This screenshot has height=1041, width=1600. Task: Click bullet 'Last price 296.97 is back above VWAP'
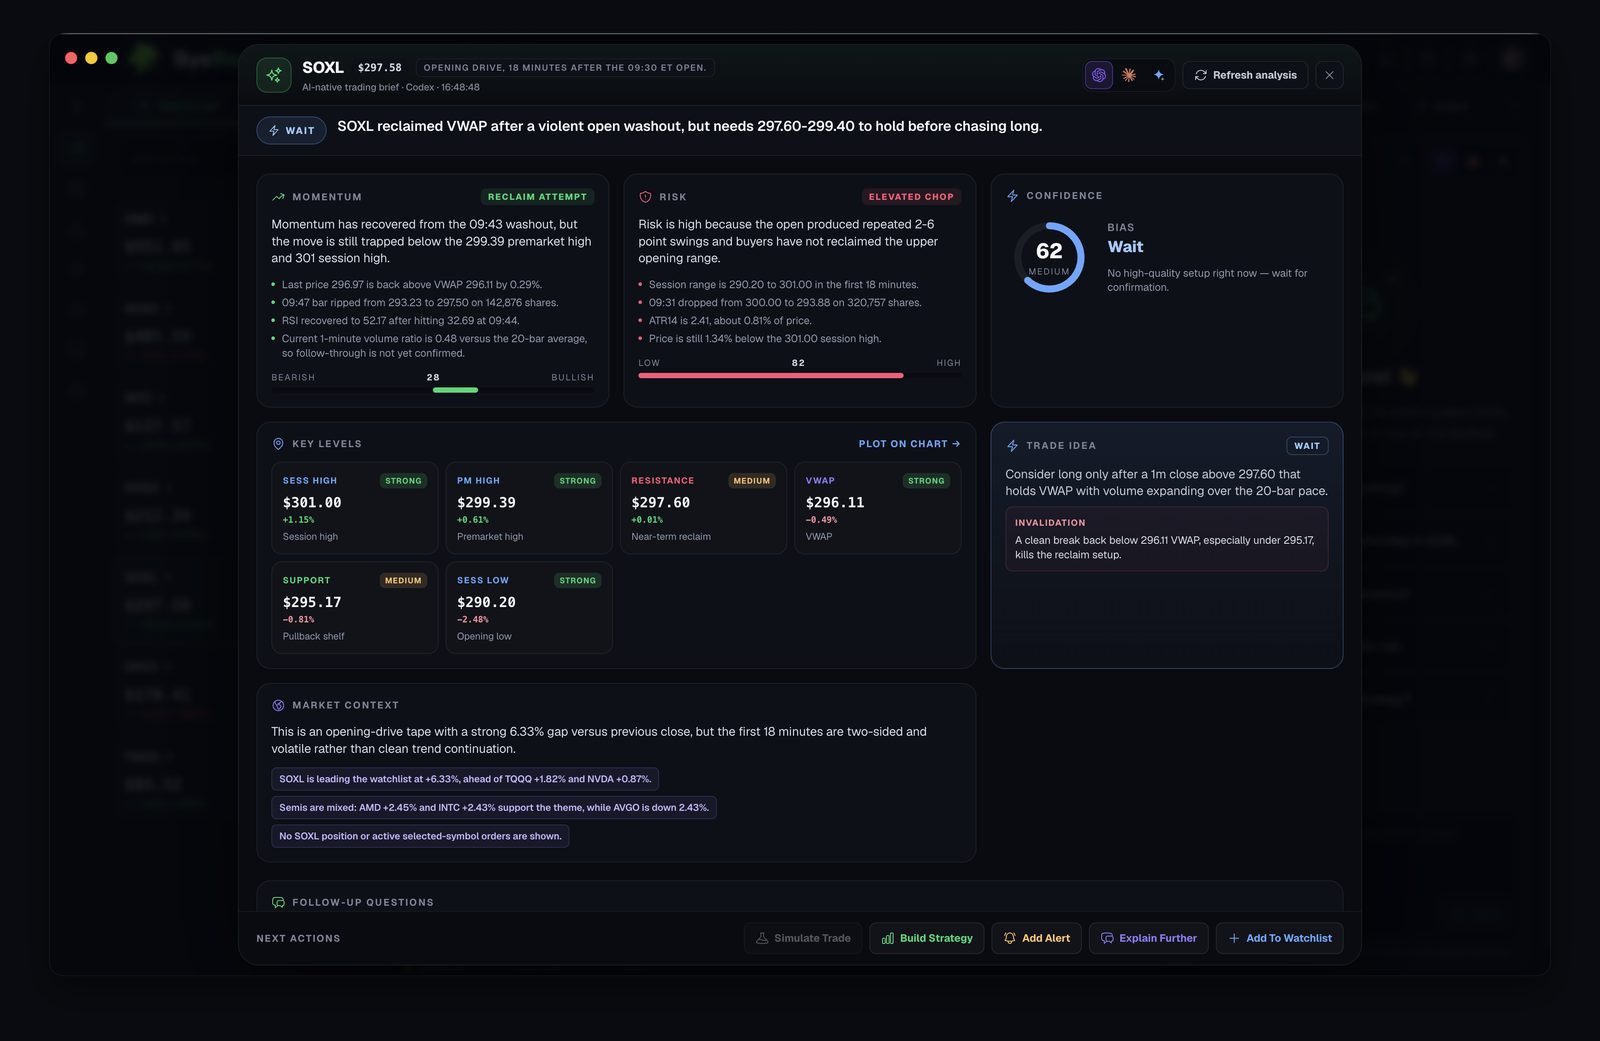pyautogui.click(x=412, y=285)
